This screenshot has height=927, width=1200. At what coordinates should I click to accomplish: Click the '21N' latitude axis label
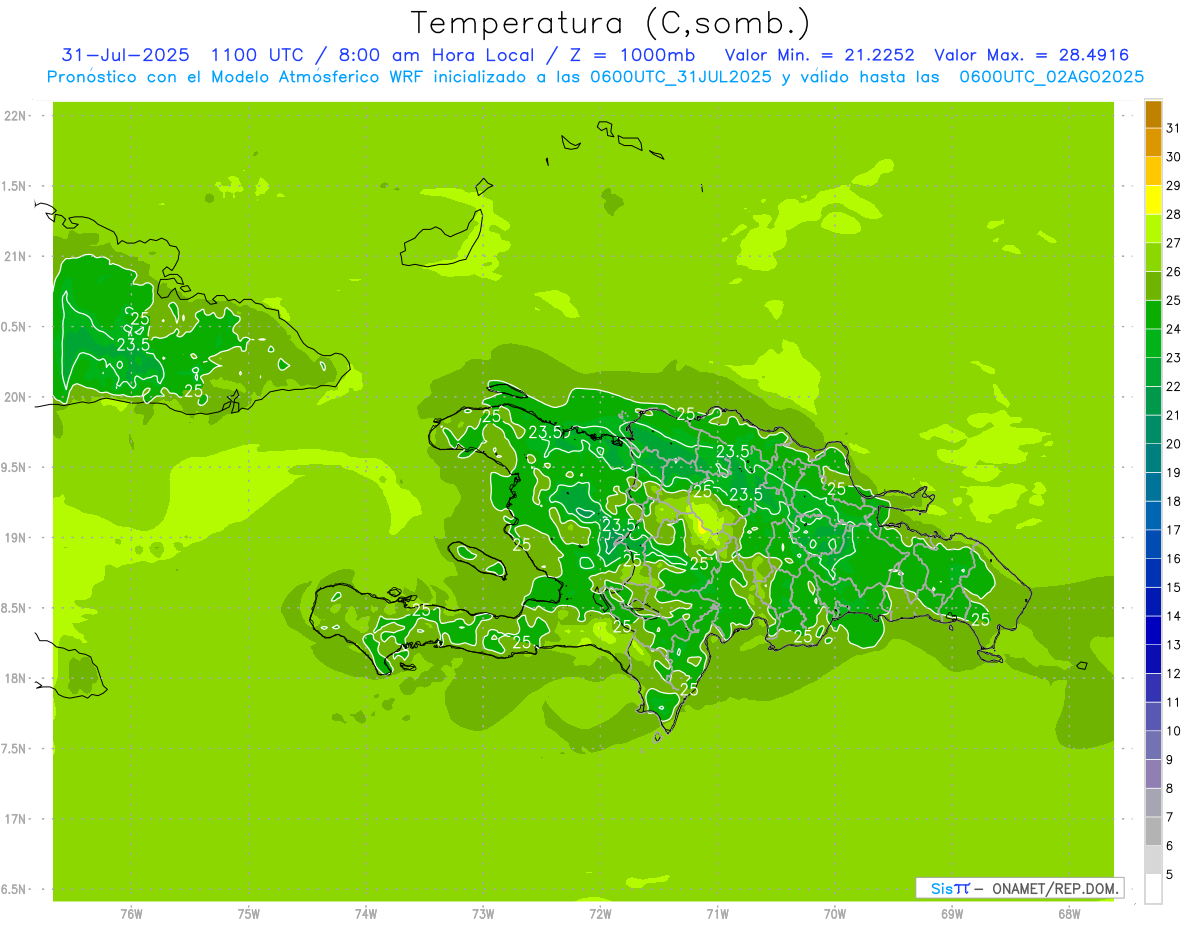pyautogui.click(x=15, y=256)
